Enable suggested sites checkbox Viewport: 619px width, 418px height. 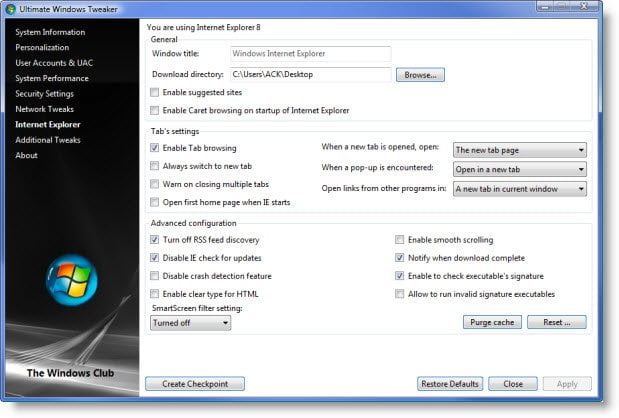point(154,92)
